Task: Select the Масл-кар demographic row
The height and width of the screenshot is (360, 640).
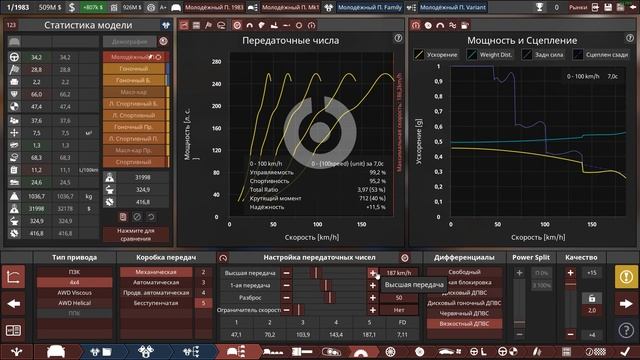Action: point(135,92)
